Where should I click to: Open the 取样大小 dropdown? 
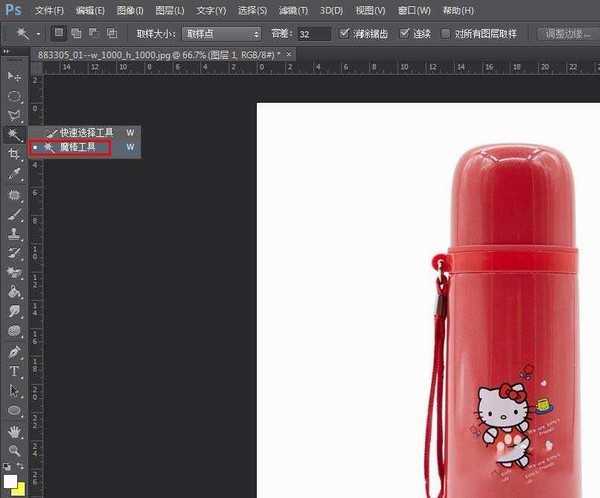click(221, 34)
